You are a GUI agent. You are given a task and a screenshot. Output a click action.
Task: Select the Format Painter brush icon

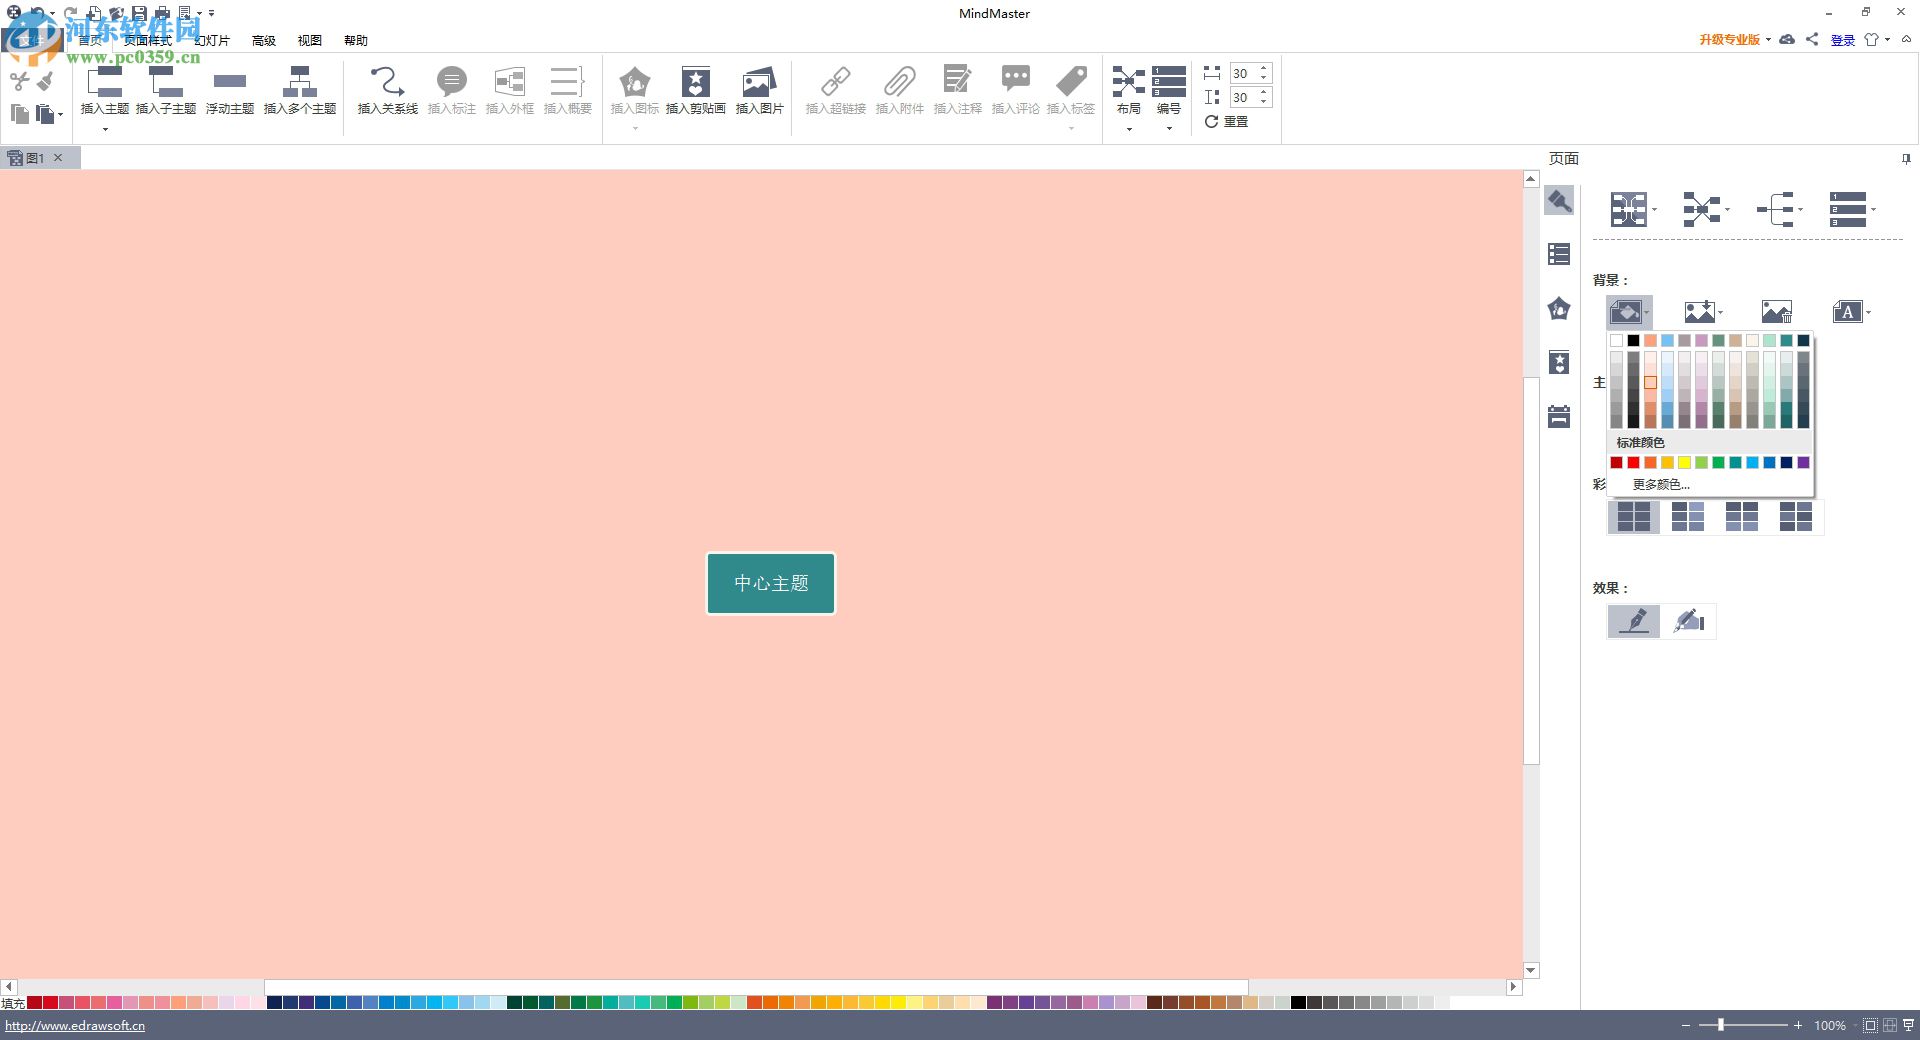click(x=46, y=81)
